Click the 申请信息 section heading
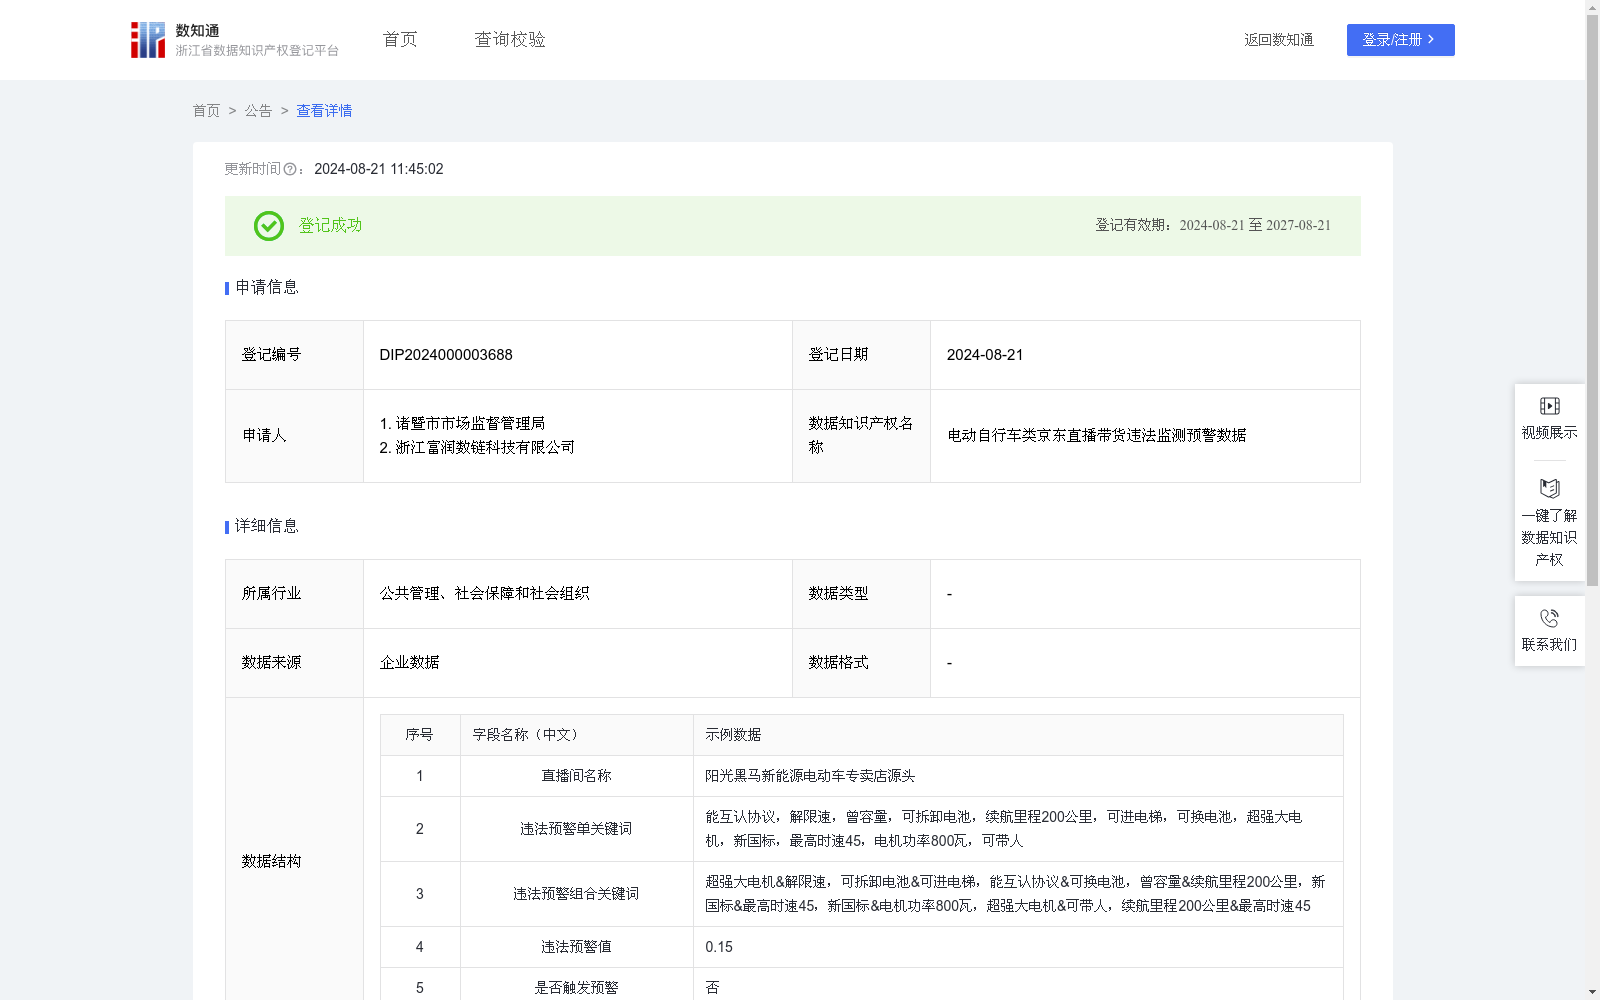The image size is (1600, 1000). click(267, 288)
